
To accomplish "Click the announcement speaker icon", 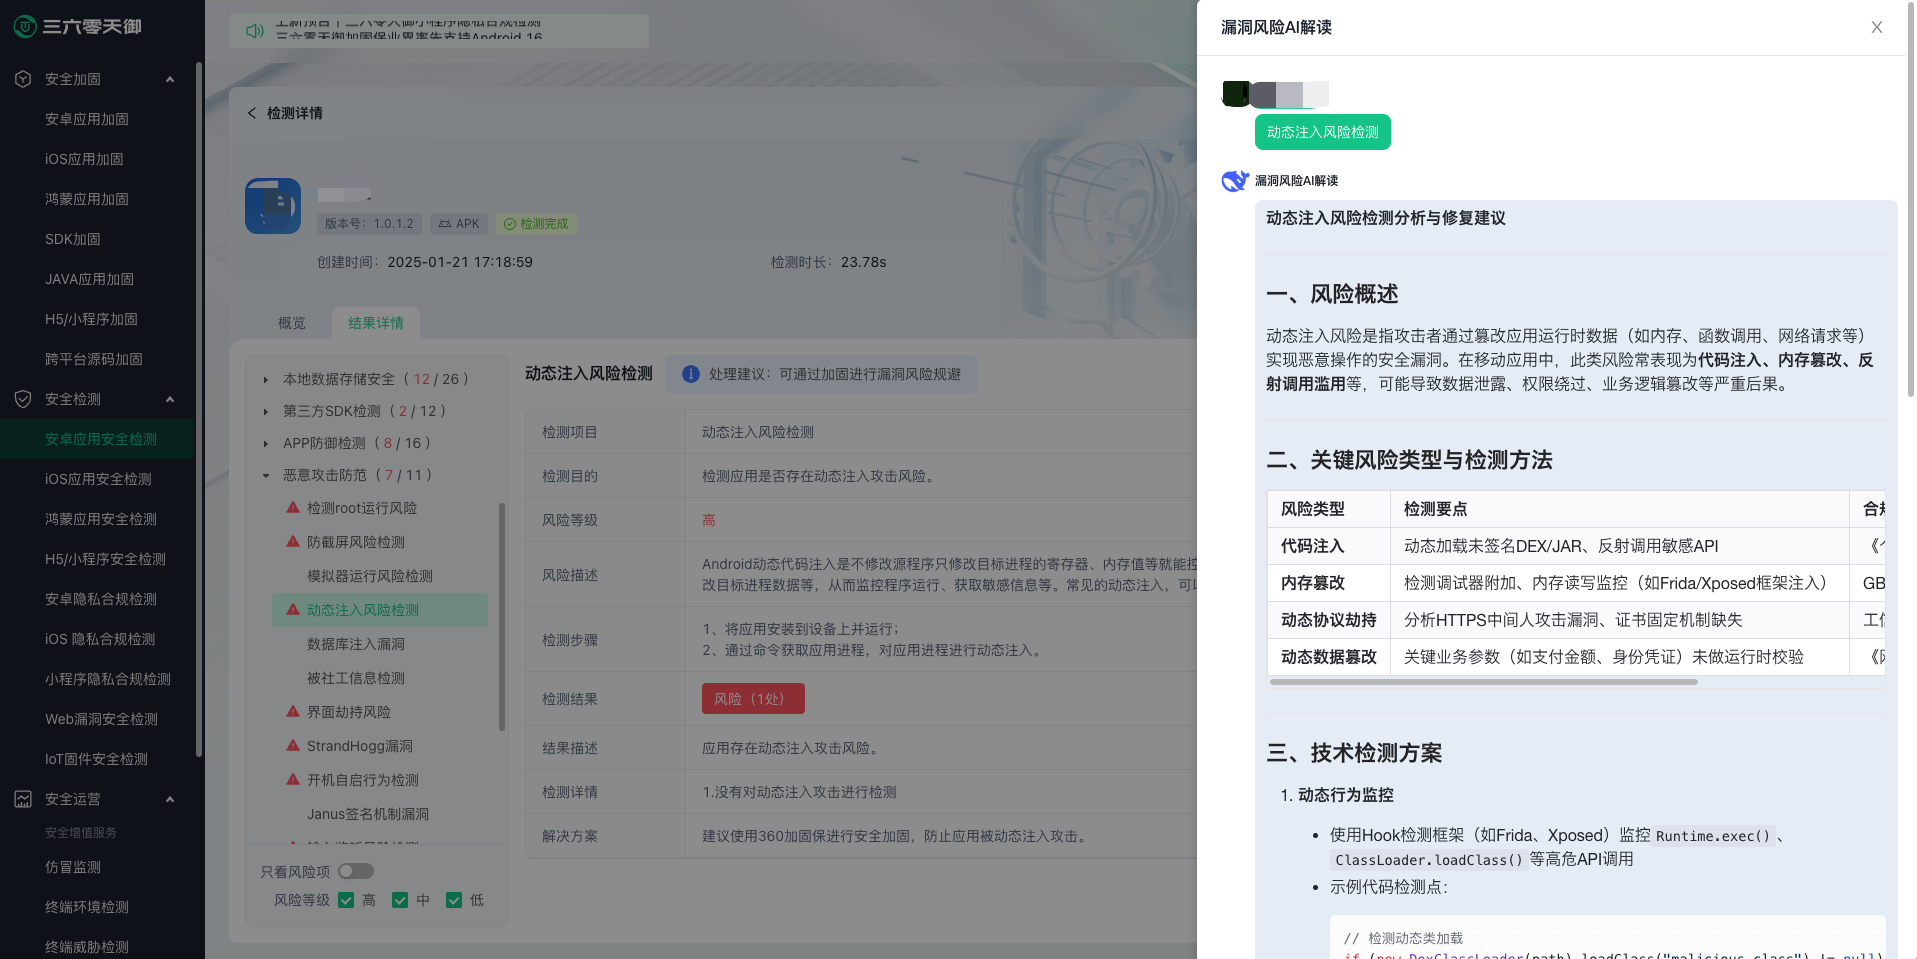I will tap(255, 31).
